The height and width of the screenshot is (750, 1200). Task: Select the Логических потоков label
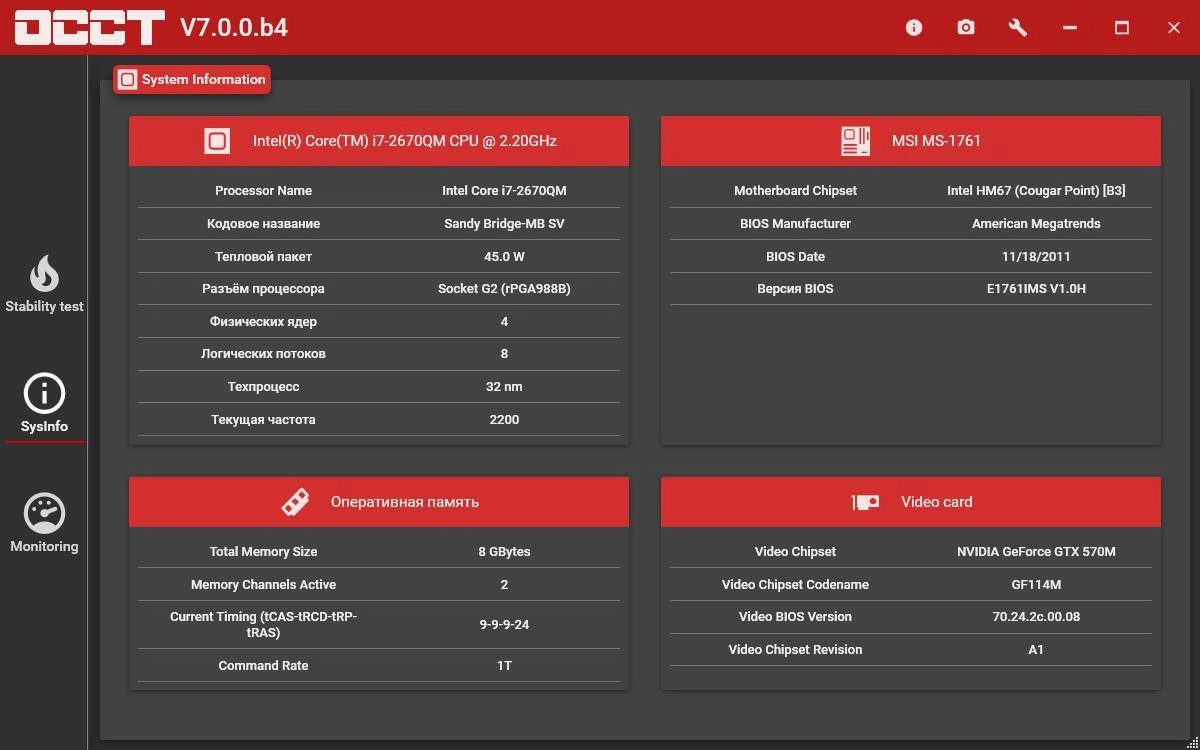point(263,353)
